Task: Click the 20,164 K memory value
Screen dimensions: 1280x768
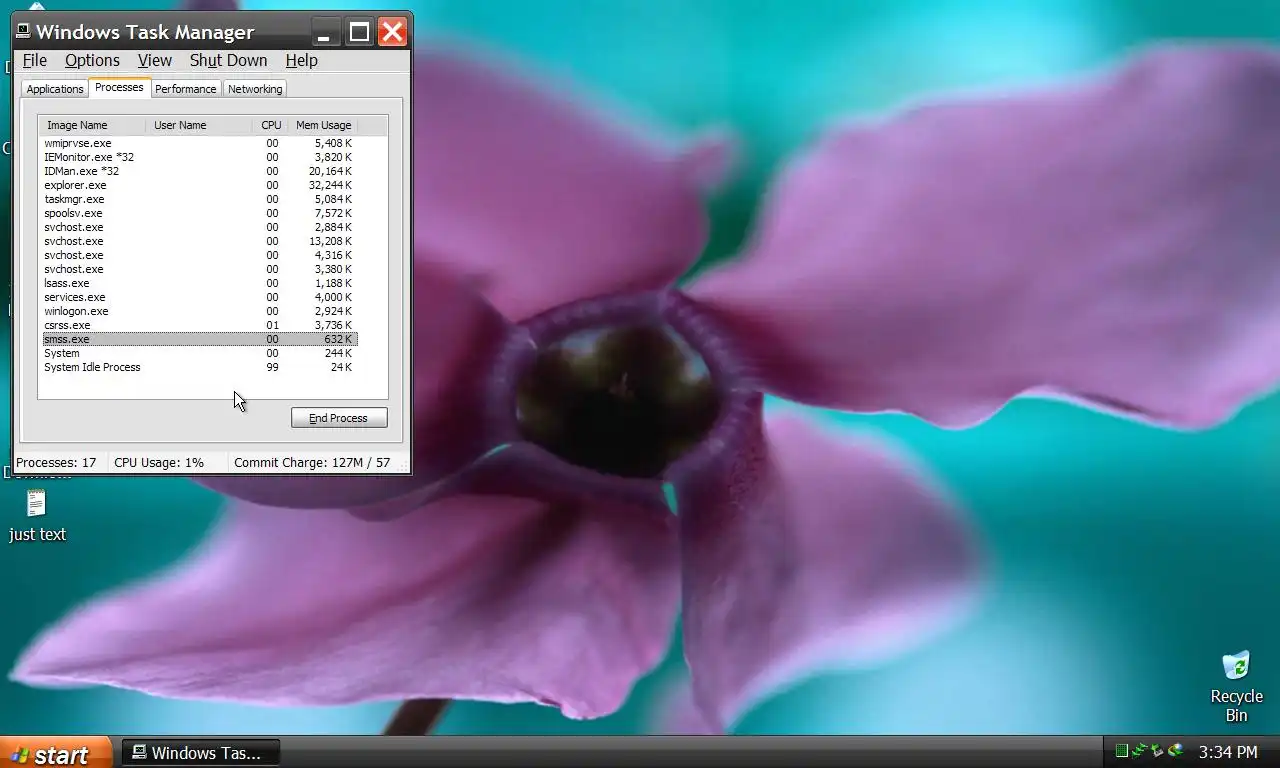Action: coord(330,171)
